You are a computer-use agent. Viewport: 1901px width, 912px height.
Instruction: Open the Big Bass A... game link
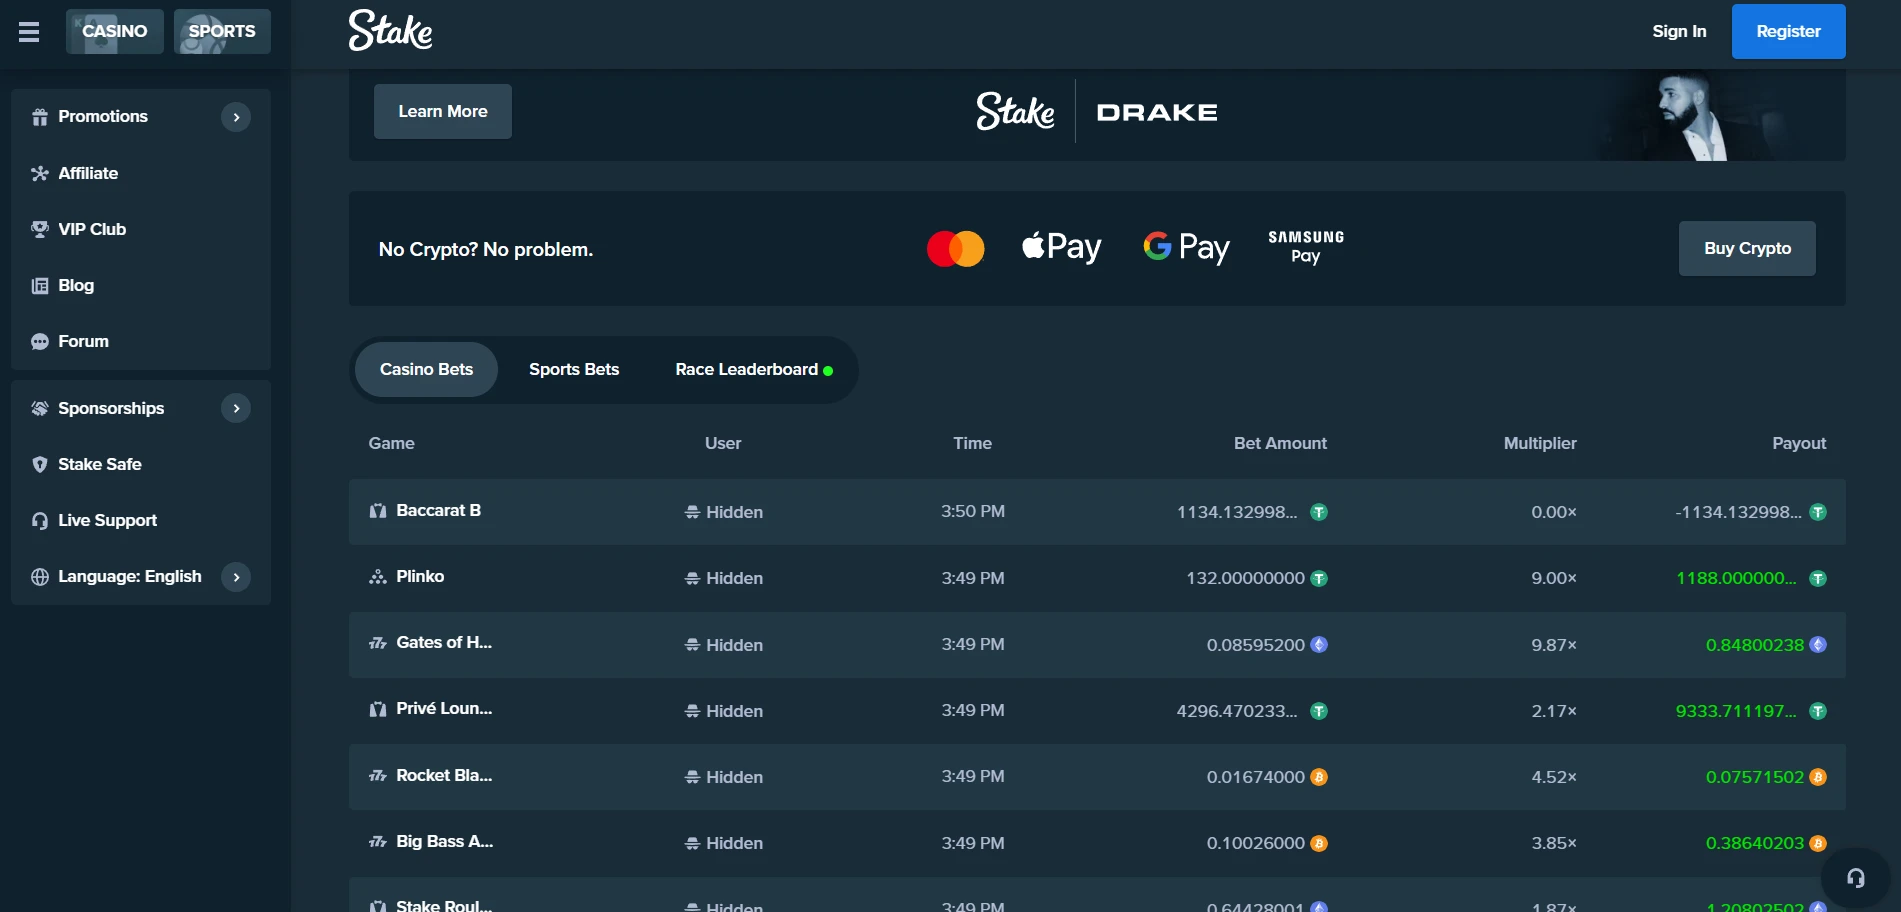(444, 841)
